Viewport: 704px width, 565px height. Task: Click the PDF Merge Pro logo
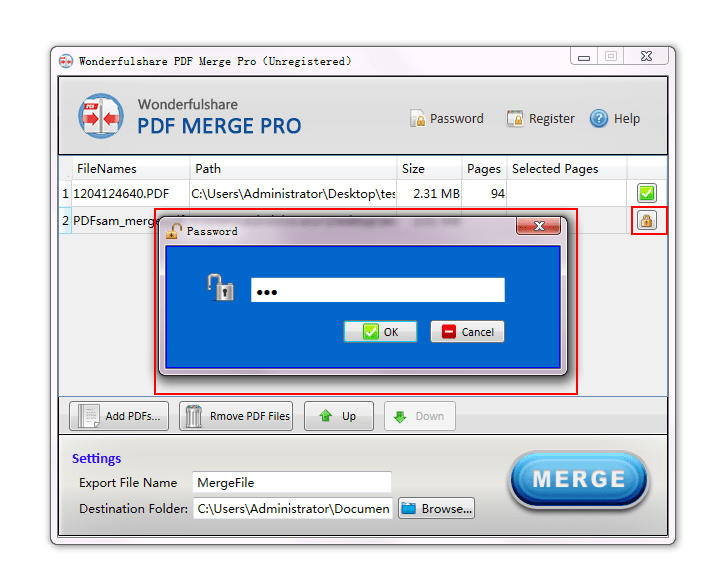pyautogui.click(x=101, y=116)
